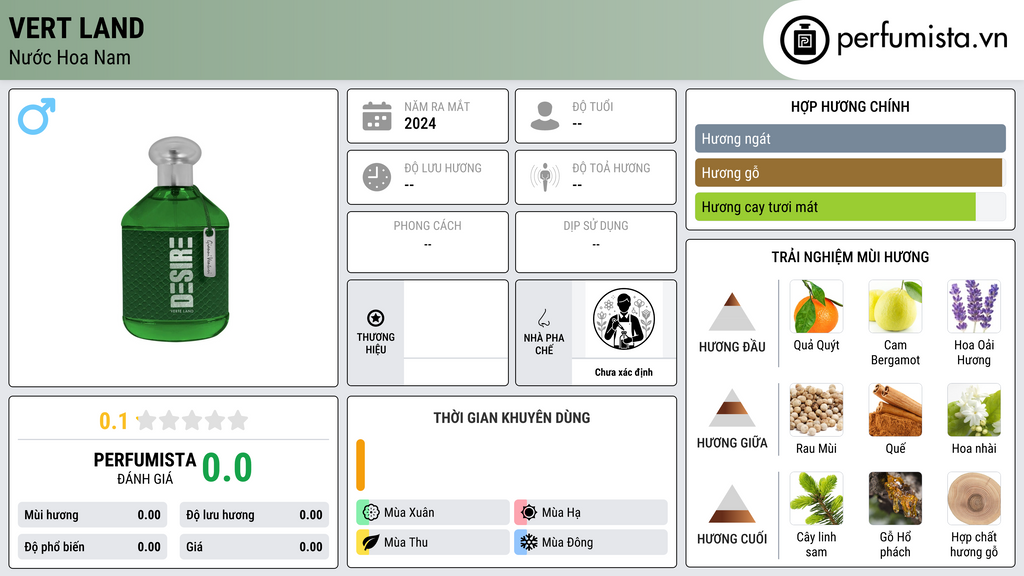1024x576 pixels.
Task: Click the Trải nghiệm mùi hương heading
Action: pyautogui.click(x=850, y=257)
